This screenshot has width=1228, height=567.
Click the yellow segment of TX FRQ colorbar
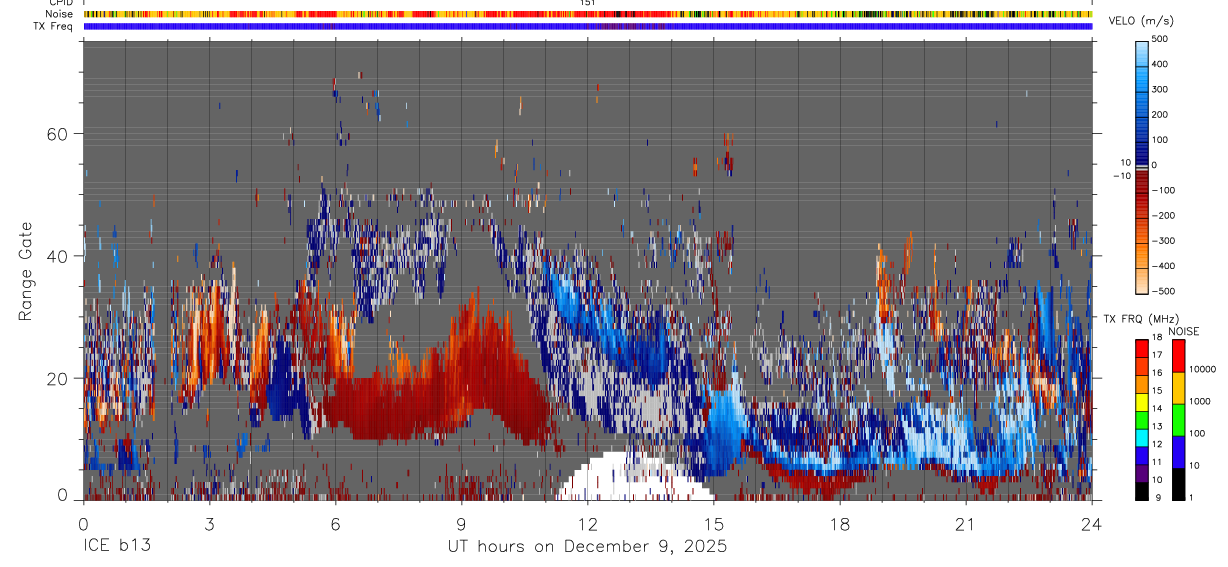[x=1141, y=402]
